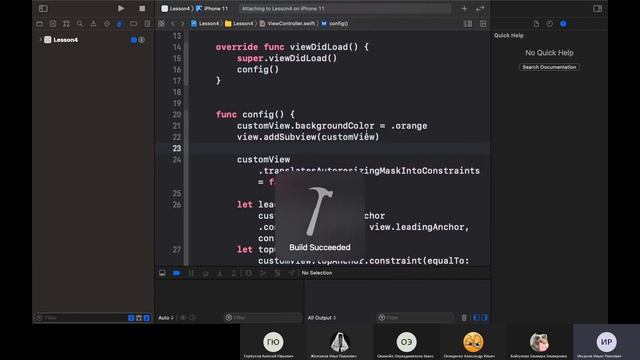
Task: Choose the Lesson4 scheme in toolbar
Action: (176, 8)
